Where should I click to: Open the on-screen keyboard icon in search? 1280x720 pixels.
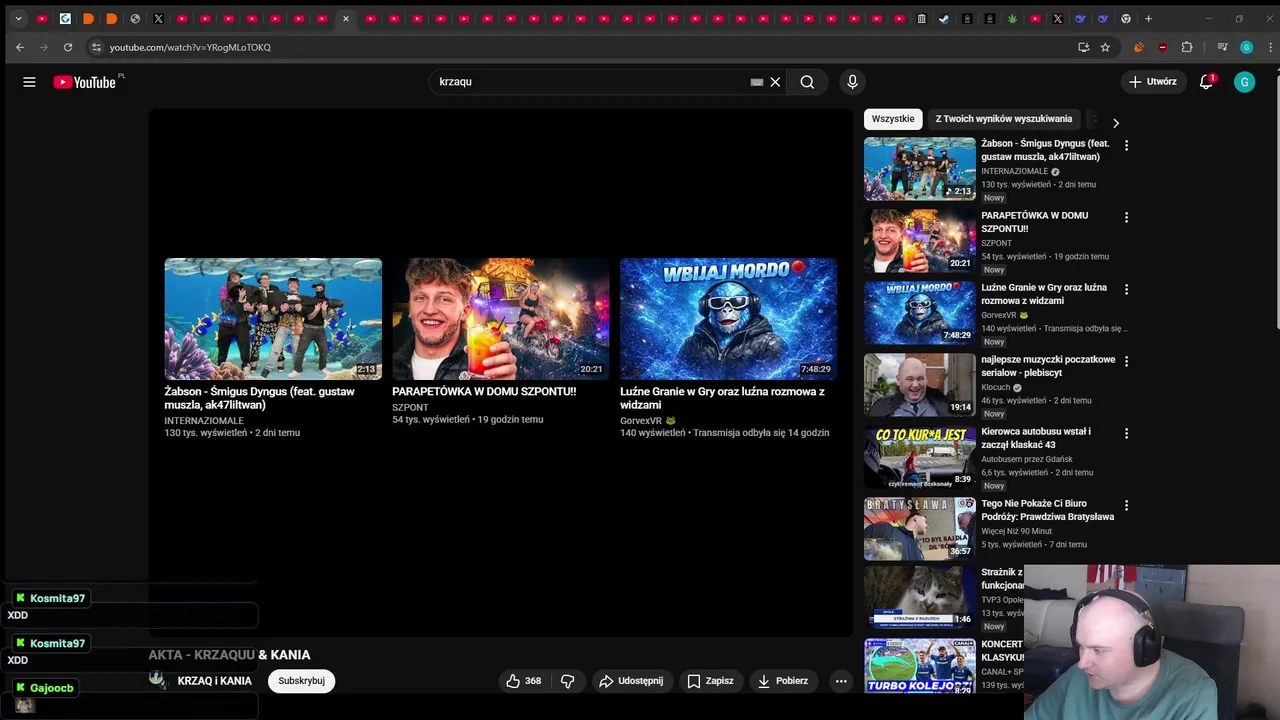[757, 82]
